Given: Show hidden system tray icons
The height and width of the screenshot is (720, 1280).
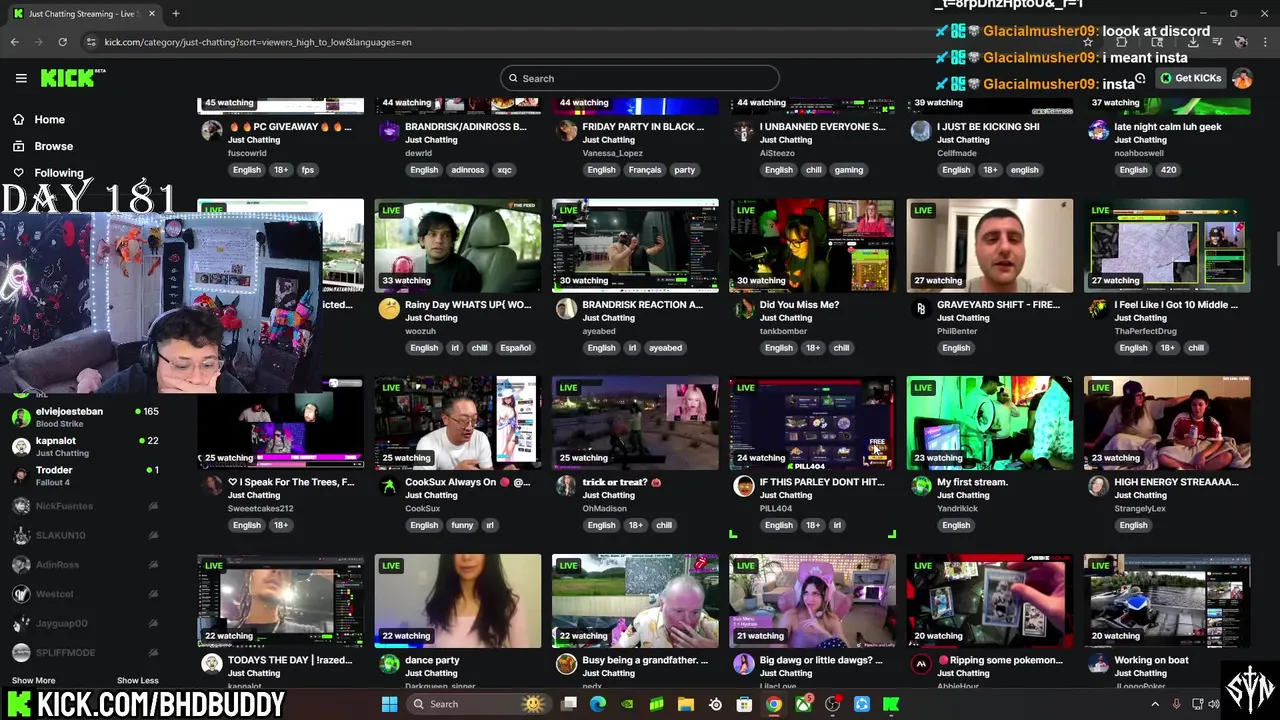Looking at the screenshot, I should 1155,704.
